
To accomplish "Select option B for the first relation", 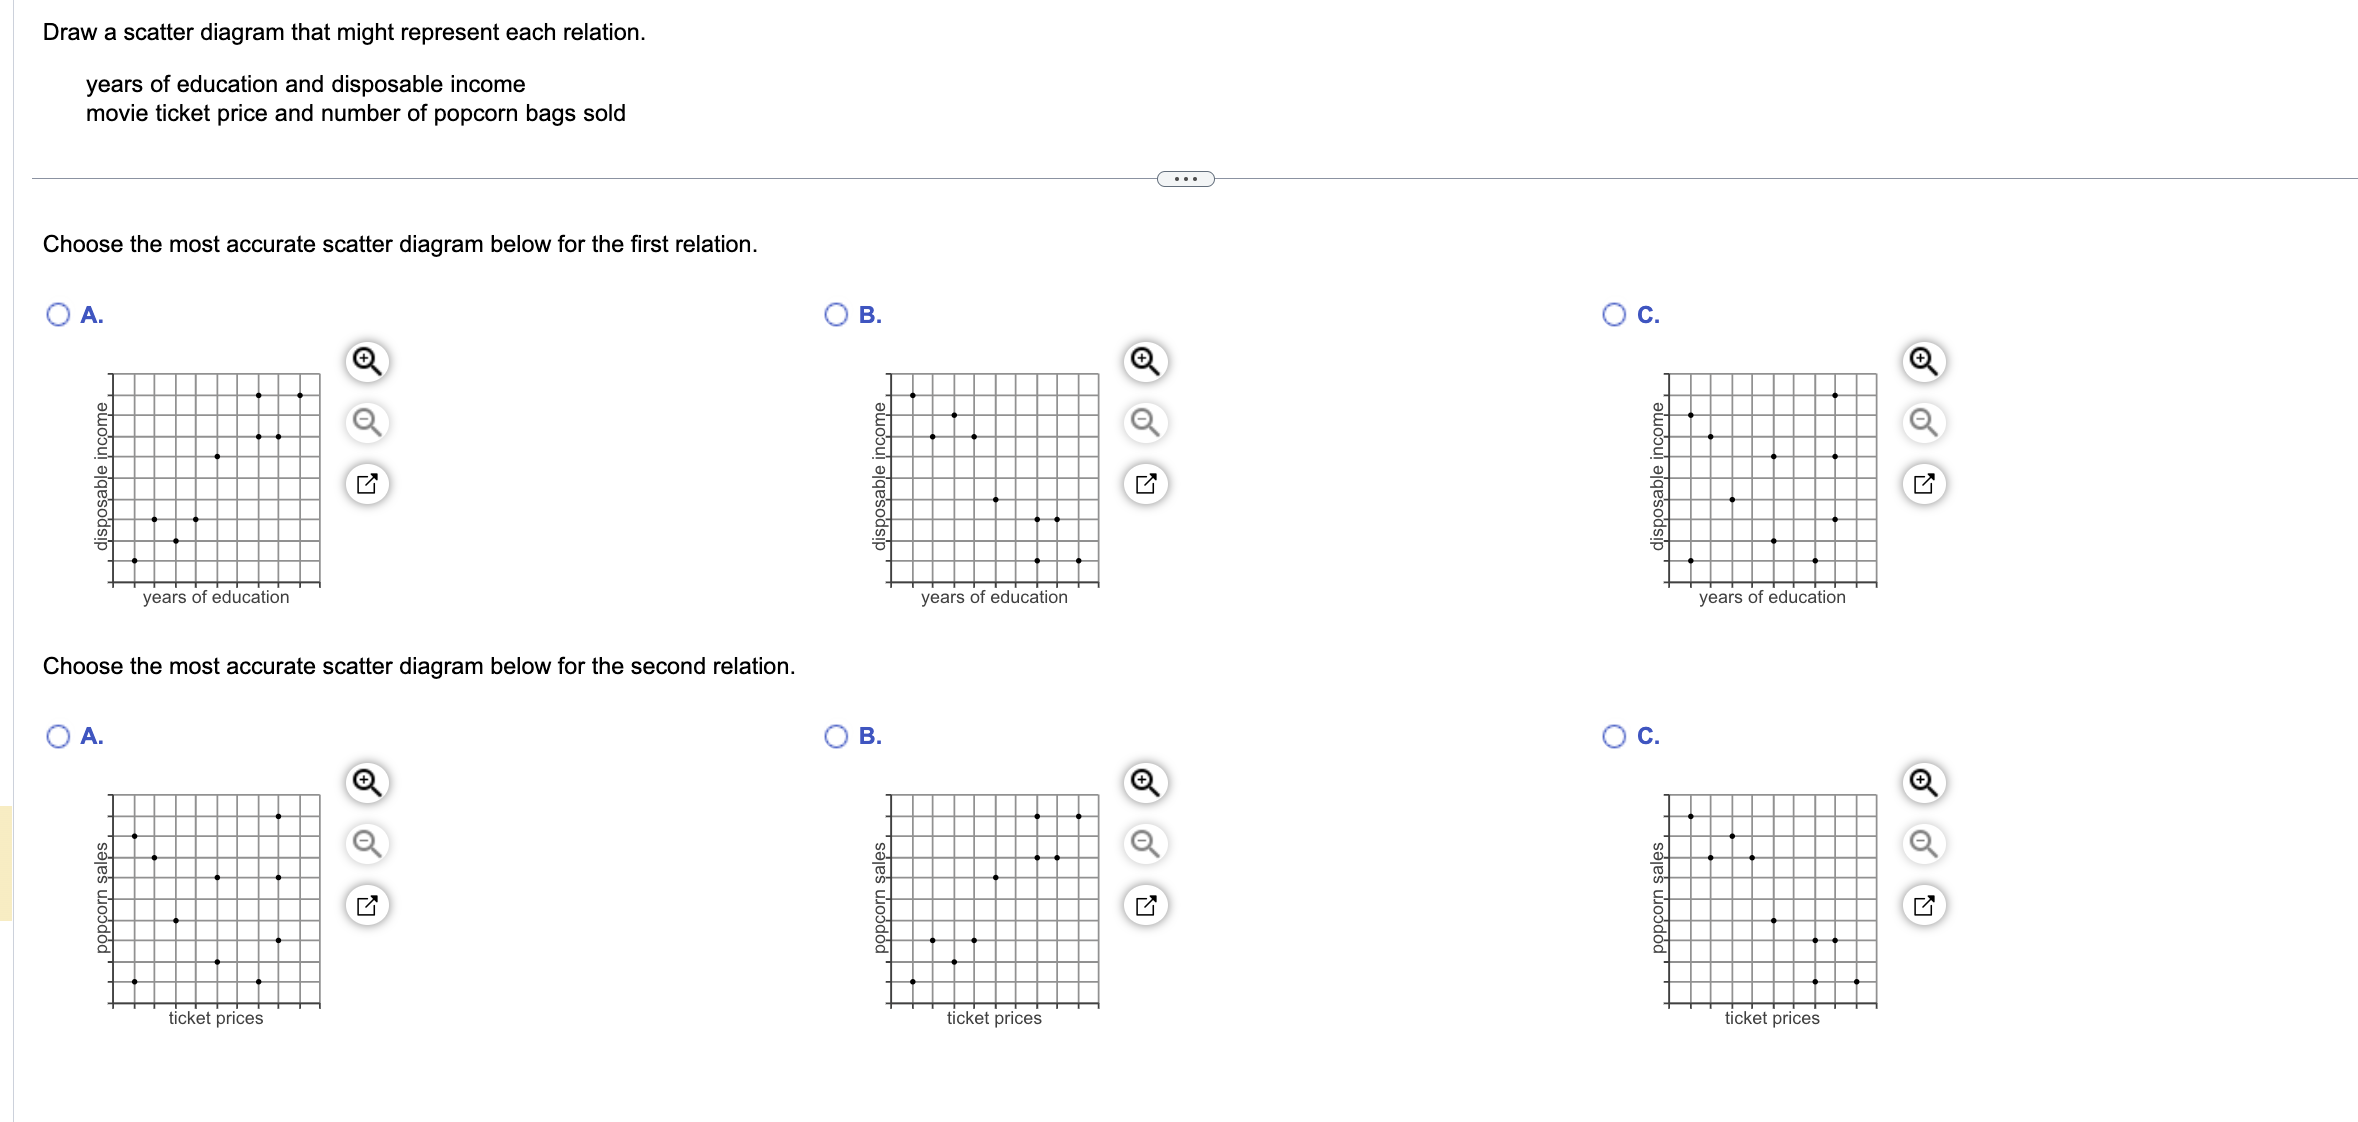I will click(x=835, y=315).
